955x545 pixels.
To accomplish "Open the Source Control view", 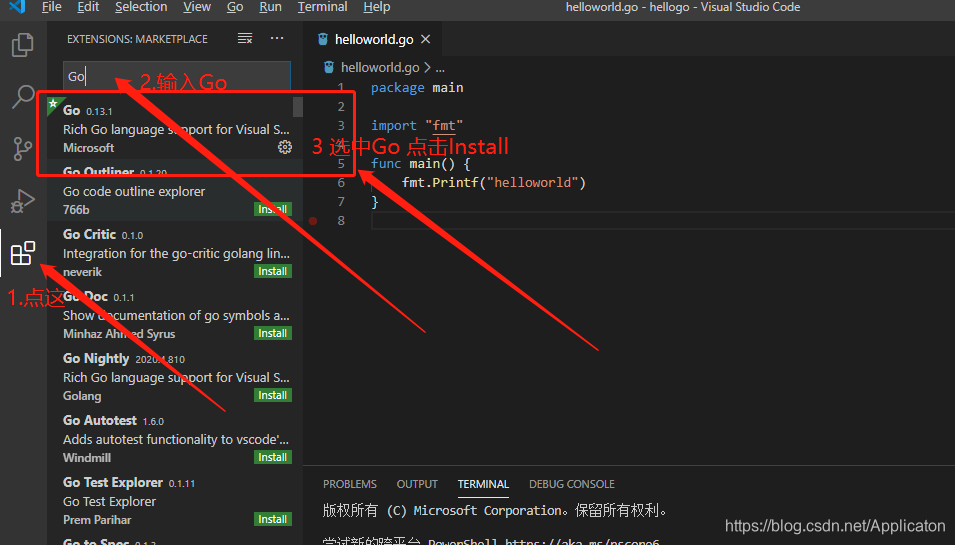I will (x=23, y=148).
